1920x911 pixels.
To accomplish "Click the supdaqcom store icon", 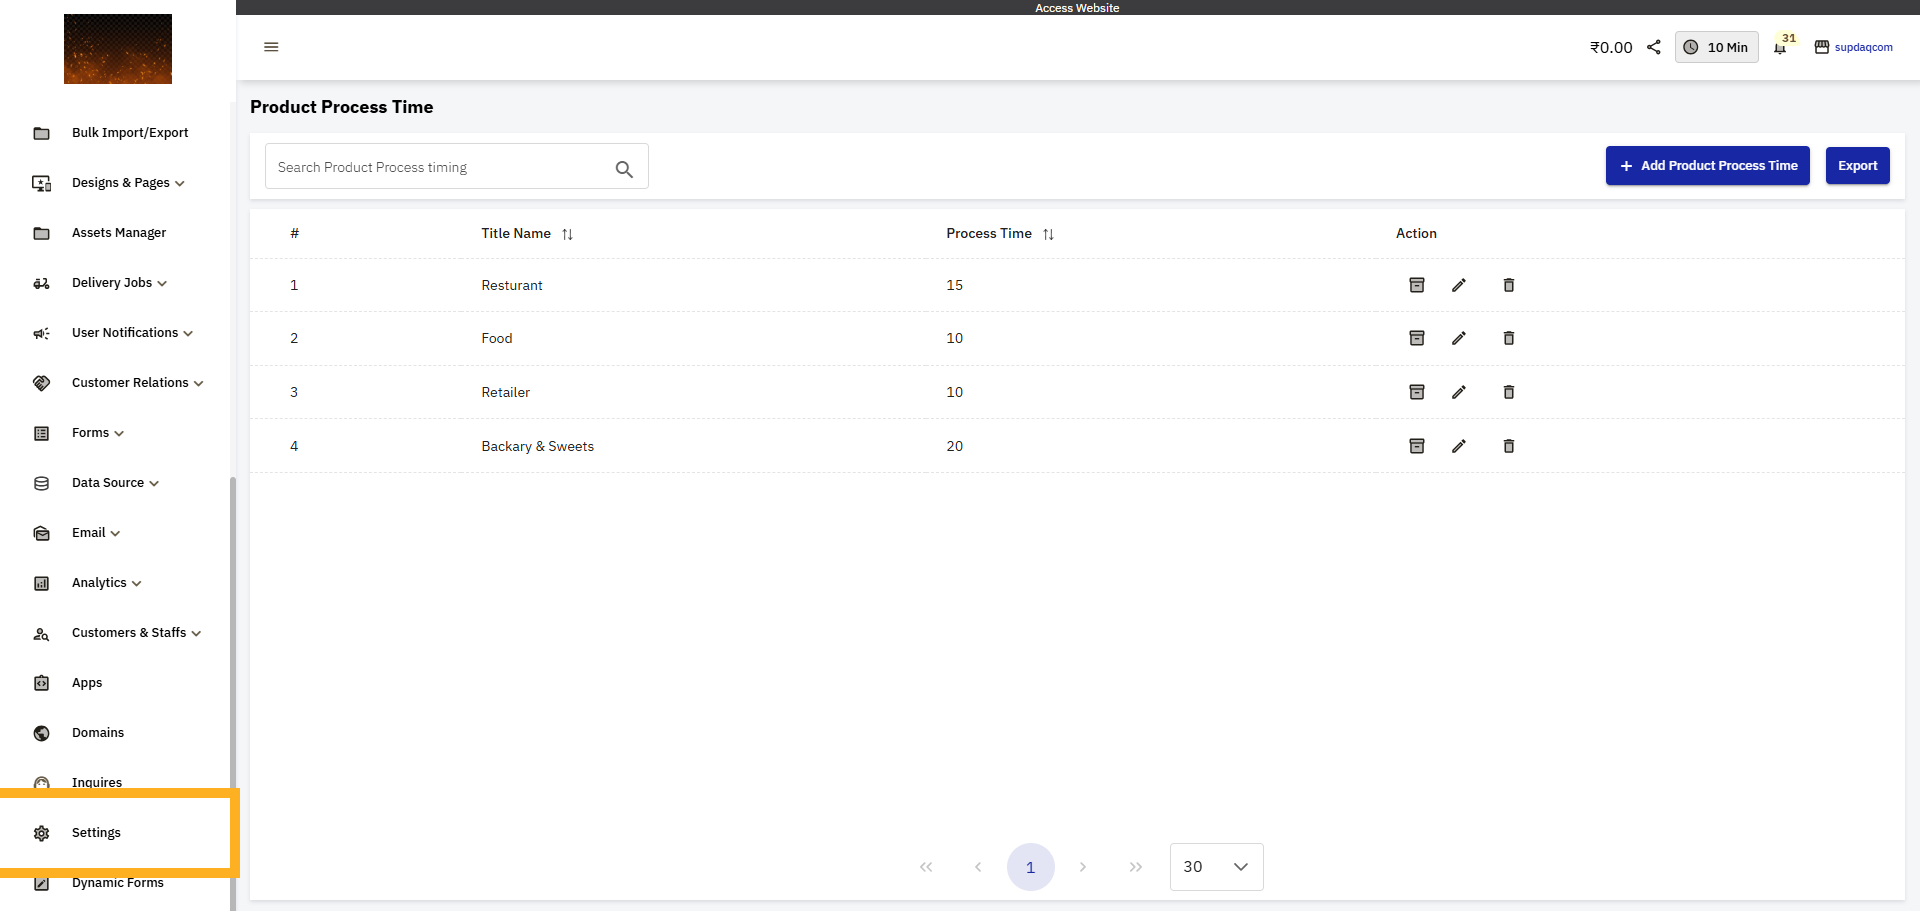I will (1822, 47).
